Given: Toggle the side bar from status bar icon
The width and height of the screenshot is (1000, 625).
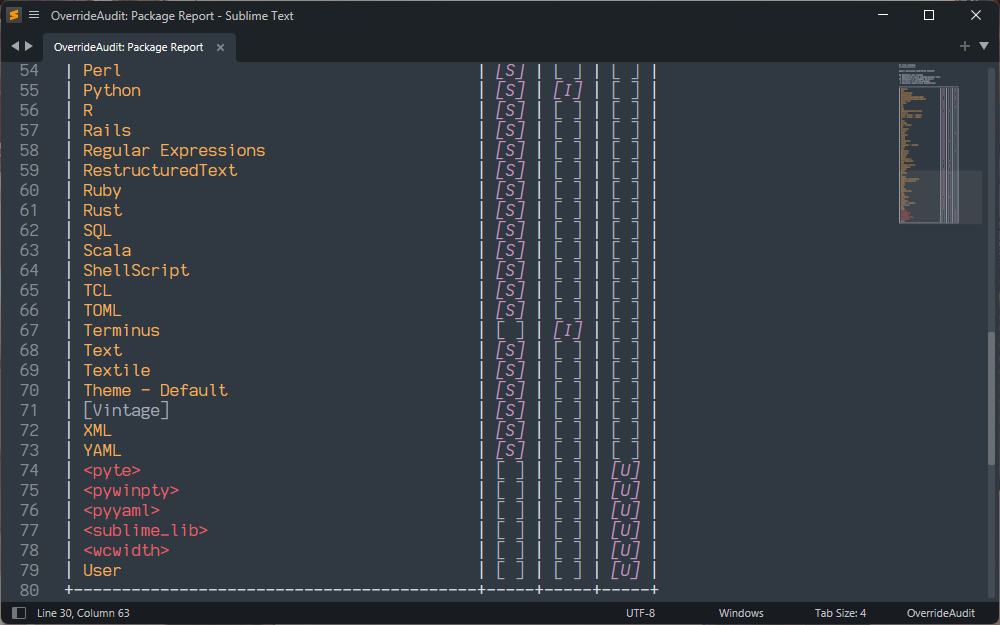Looking at the screenshot, I should point(18,613).
